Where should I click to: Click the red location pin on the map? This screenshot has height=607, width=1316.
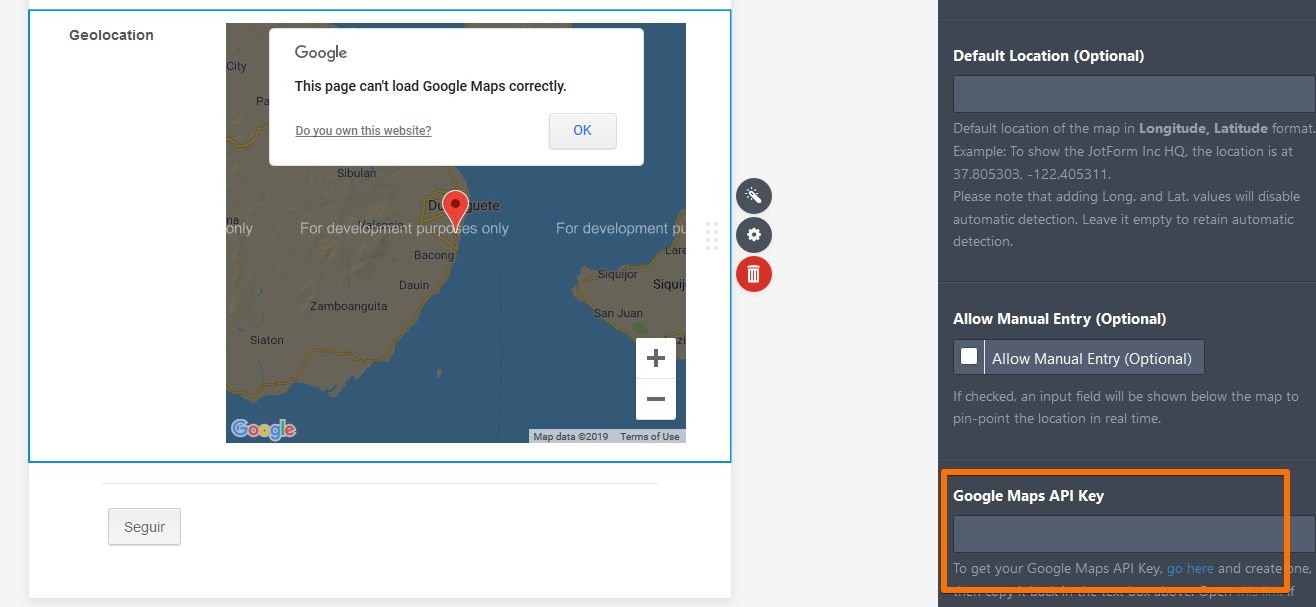click(455, 207)
